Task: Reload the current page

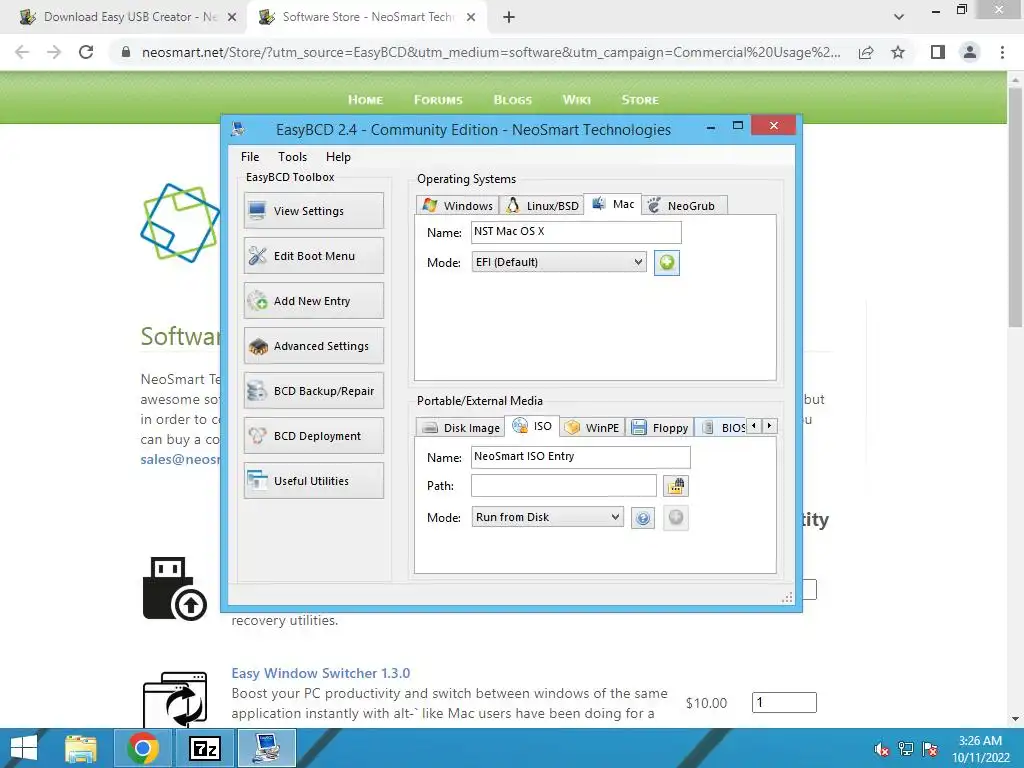Action: [x=86, y=52]
